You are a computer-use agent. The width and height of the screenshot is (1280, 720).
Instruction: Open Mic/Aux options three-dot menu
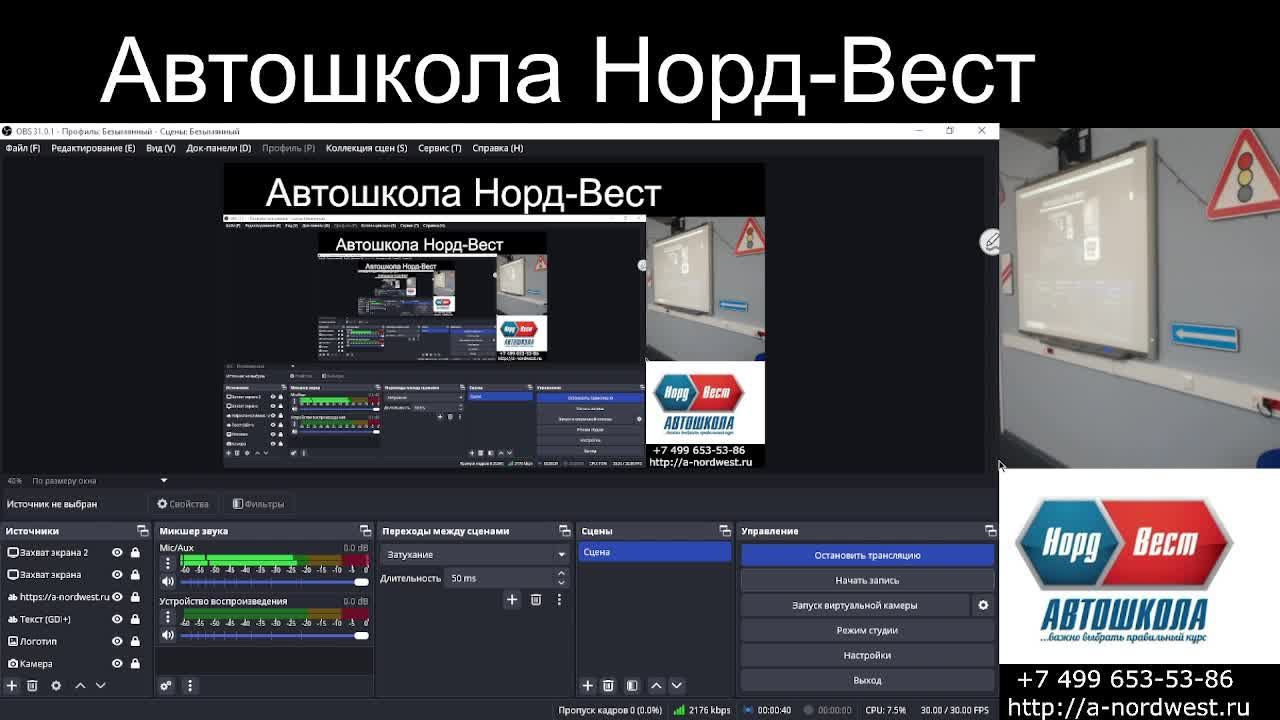pos(168,564)
